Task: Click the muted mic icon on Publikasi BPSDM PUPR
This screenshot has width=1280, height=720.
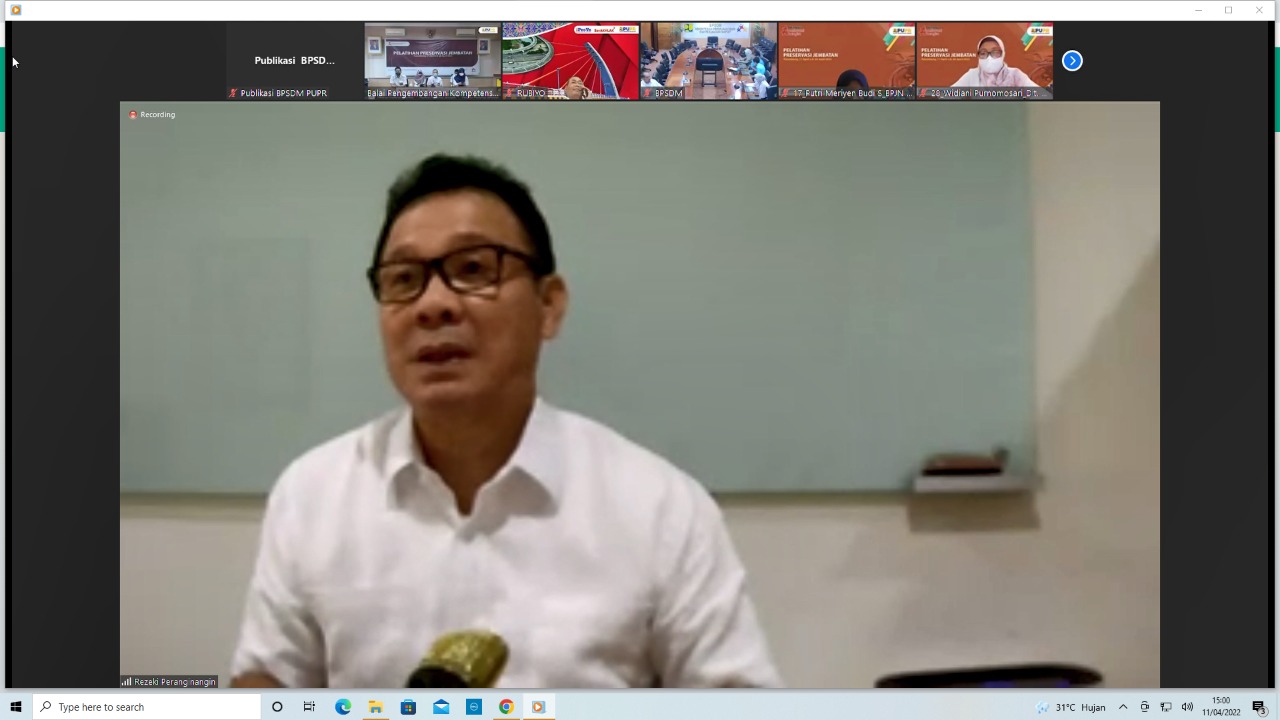Action: click(x=234, y=93)
